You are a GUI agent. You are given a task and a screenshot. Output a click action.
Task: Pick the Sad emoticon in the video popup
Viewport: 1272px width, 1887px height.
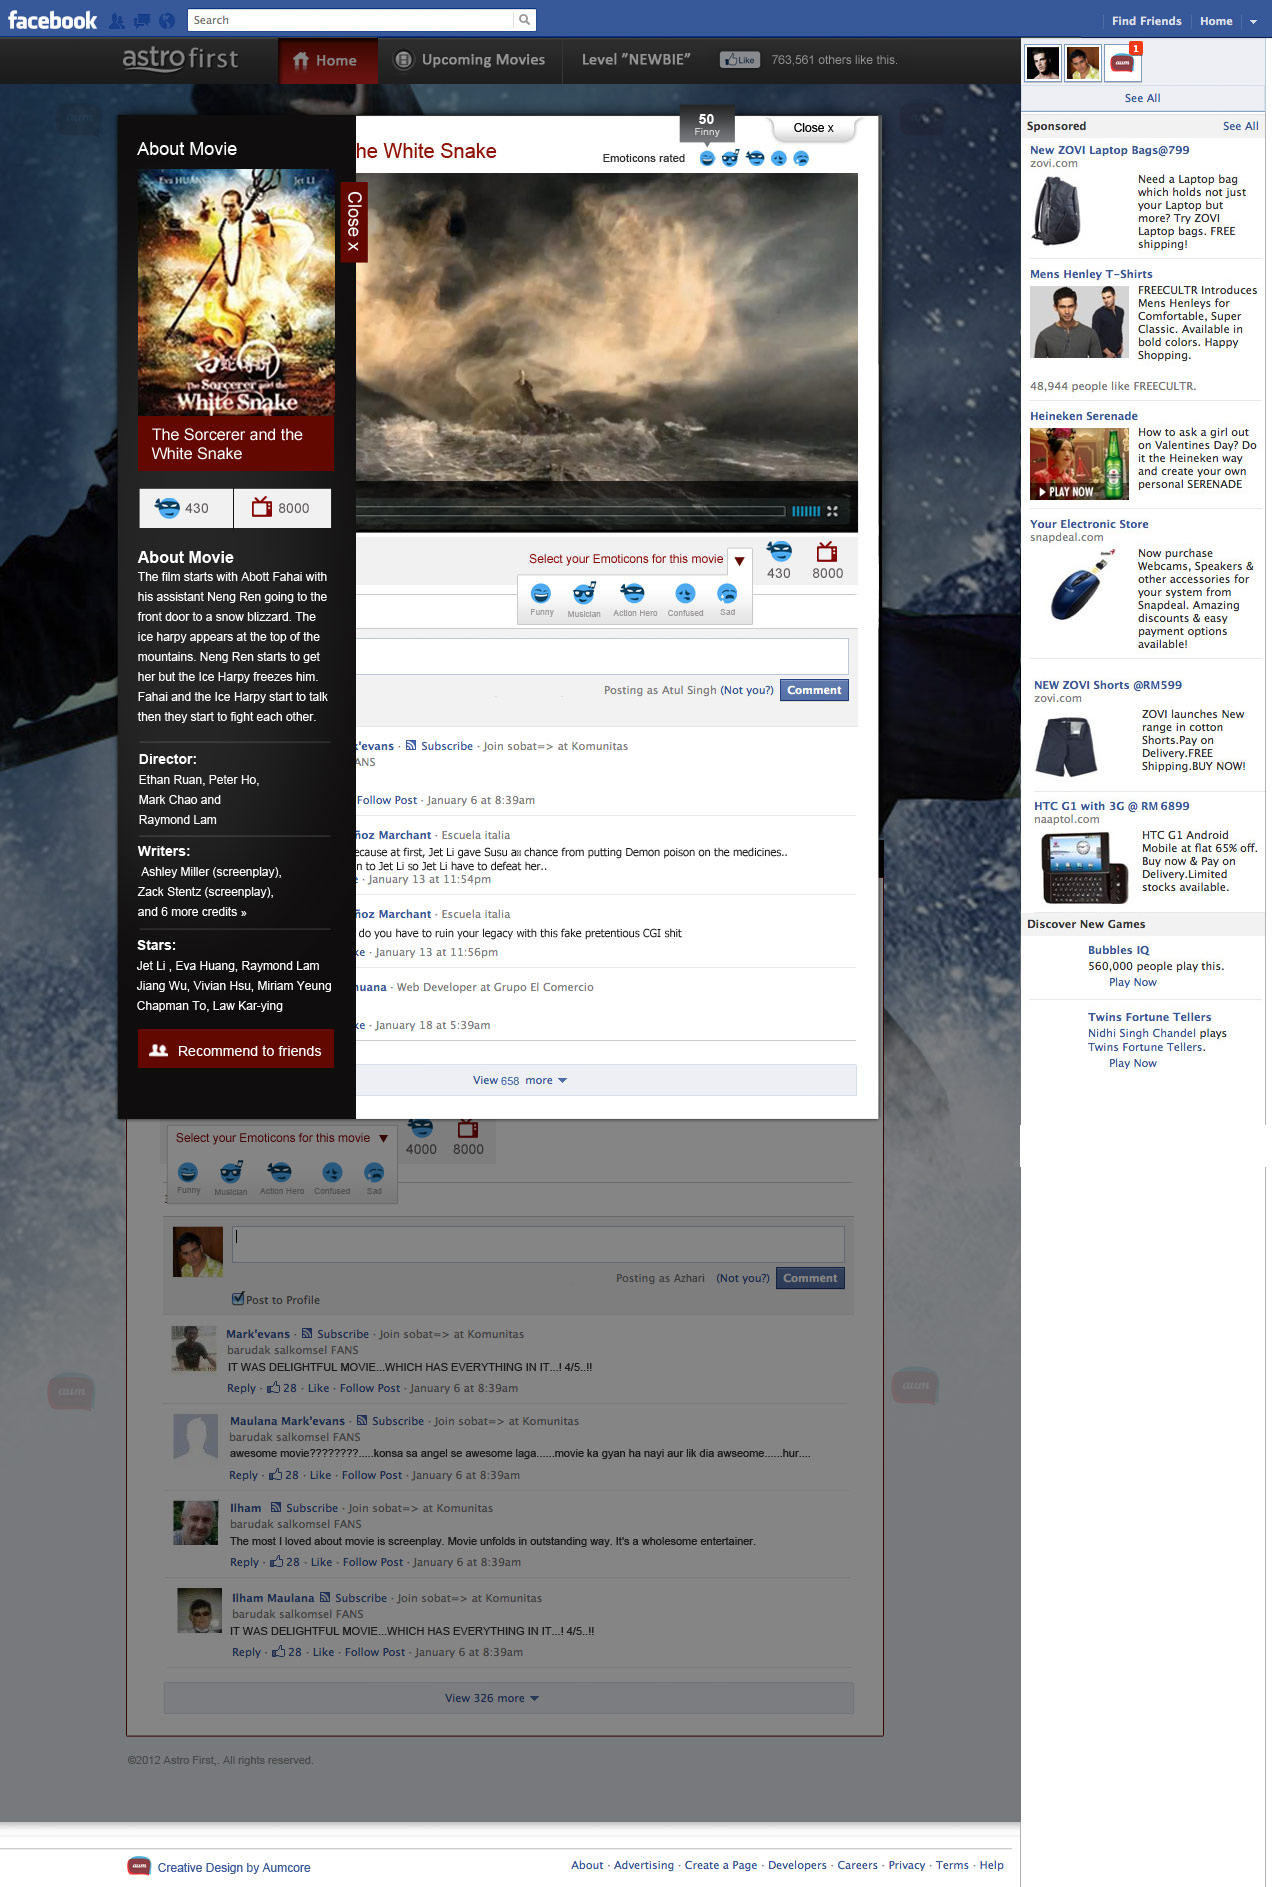(x=727, y=593)
